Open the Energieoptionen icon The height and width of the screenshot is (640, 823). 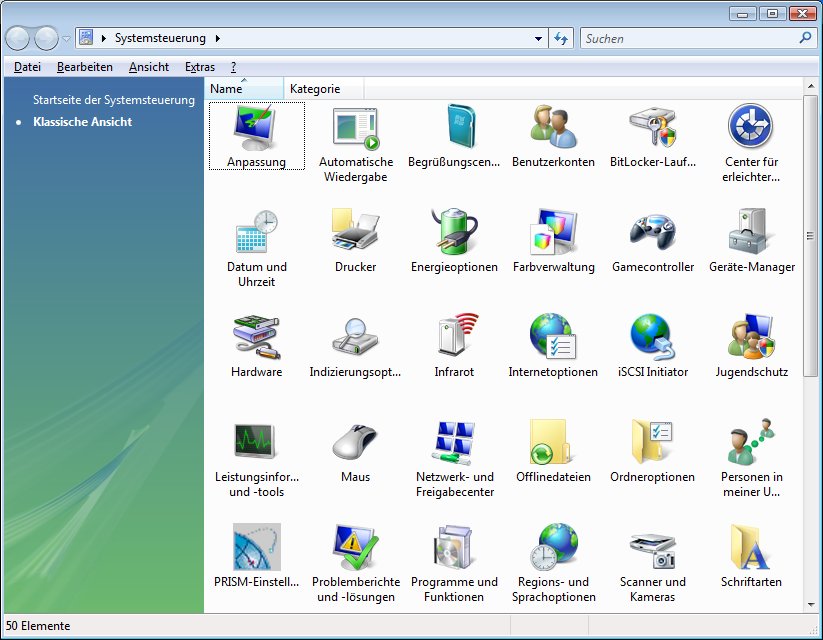[454, 233]
